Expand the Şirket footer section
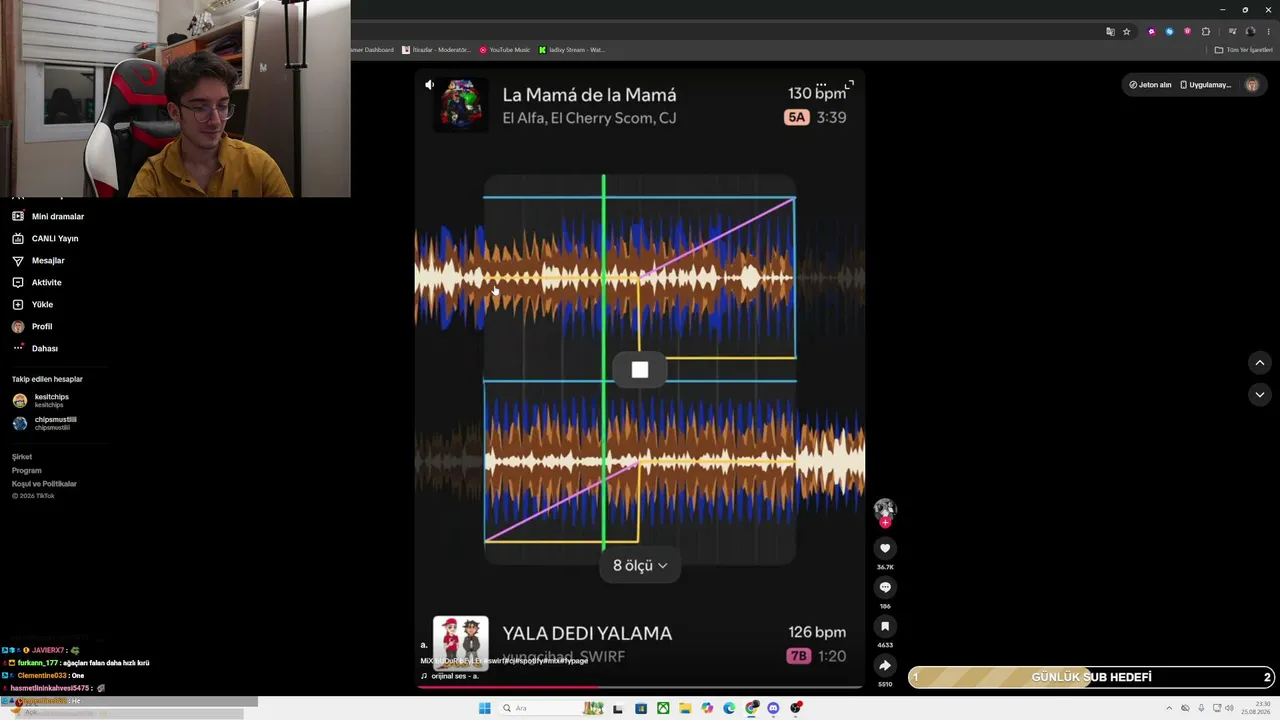1280x720 pixels. (22, 457)
